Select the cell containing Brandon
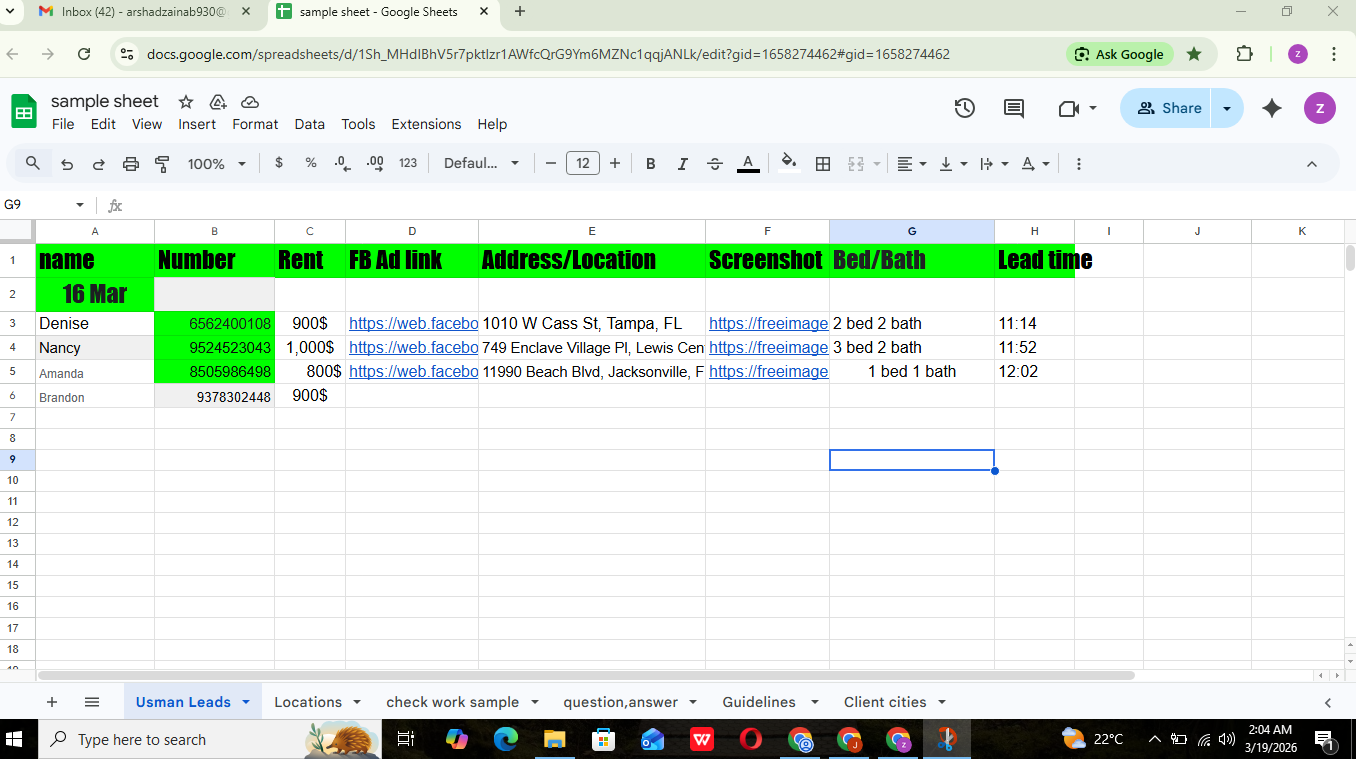The image size is (1356, 759). [95, 397]
